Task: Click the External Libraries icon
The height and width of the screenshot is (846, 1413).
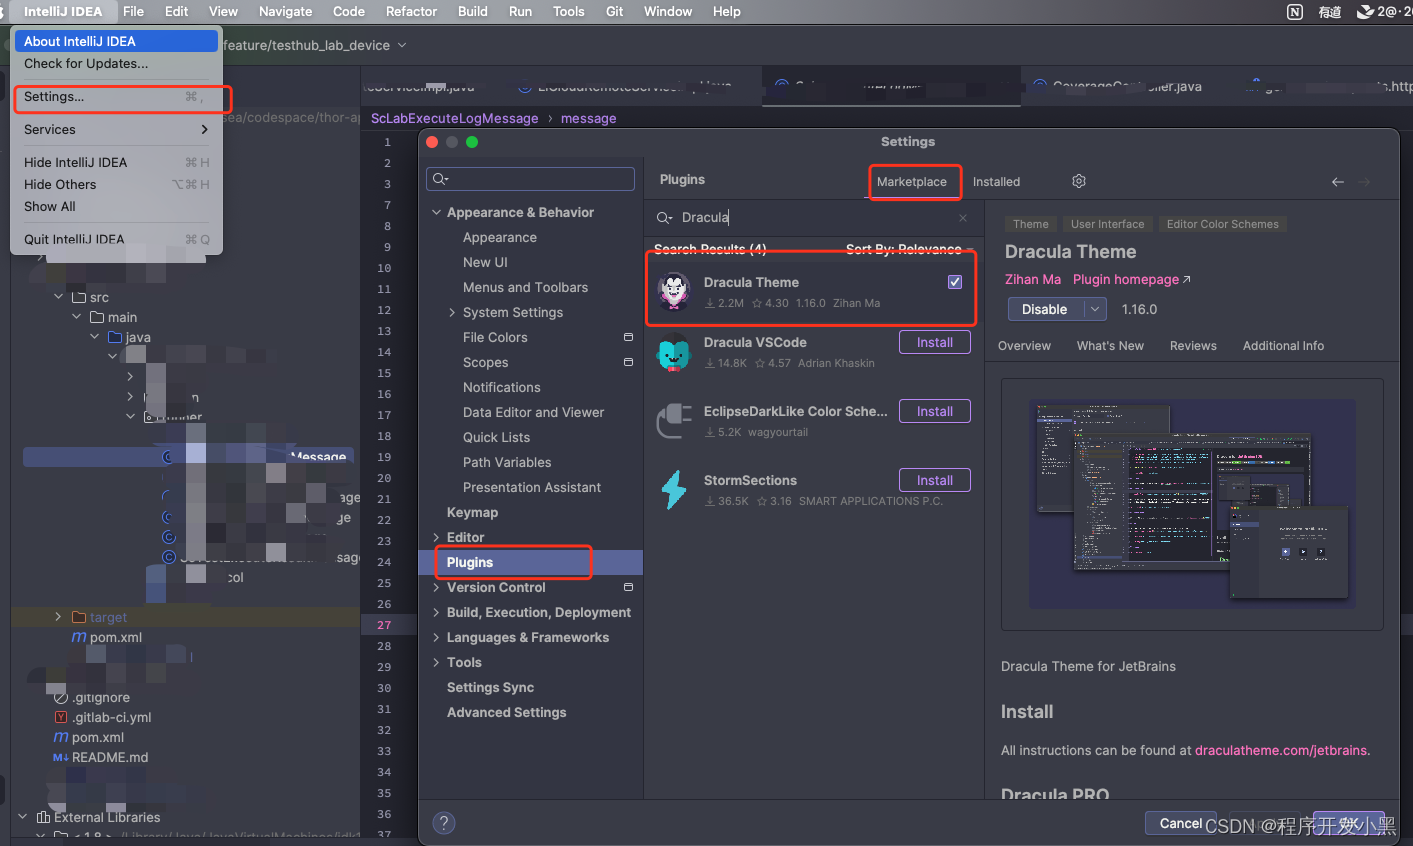Action: tap(43, 817)
